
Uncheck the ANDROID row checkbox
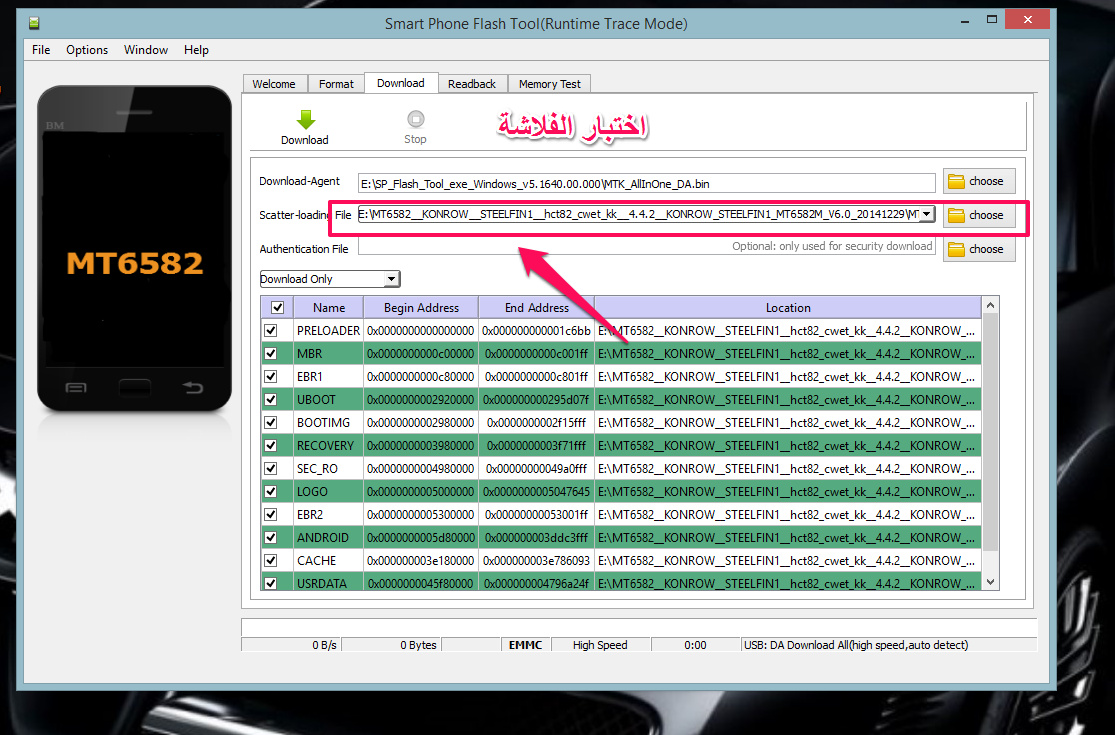271,537
